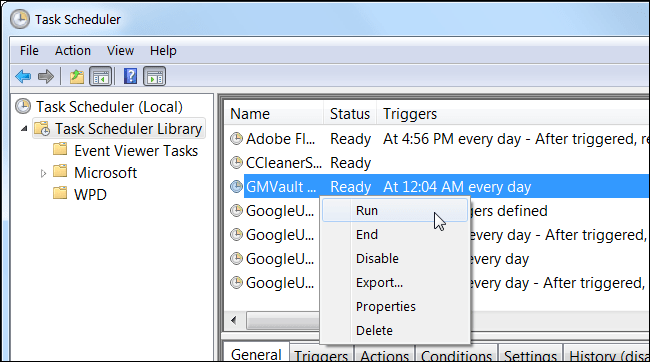
Task: Open Properties from the context menu
Action: click(395, 306)
